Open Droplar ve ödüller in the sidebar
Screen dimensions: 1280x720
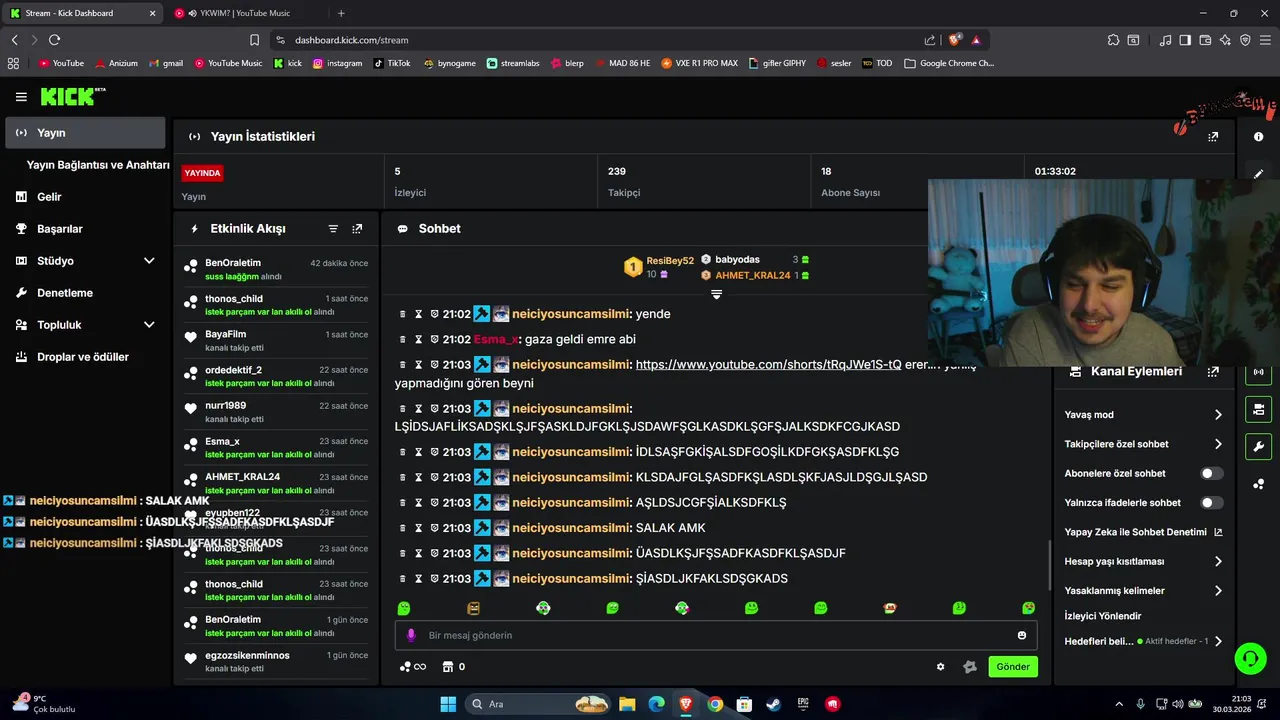[85, 357]
